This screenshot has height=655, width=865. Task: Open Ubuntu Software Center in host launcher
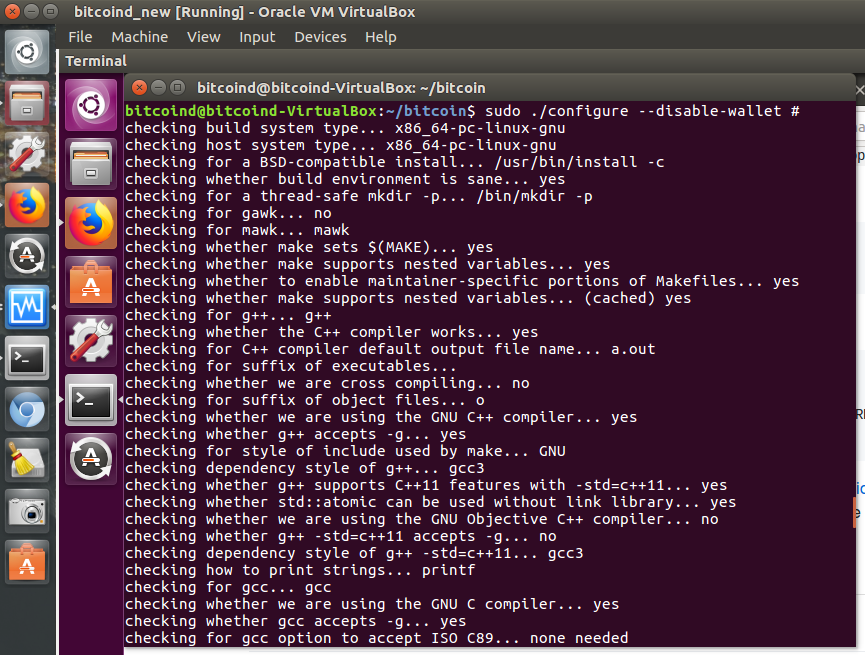coord(27,562)
